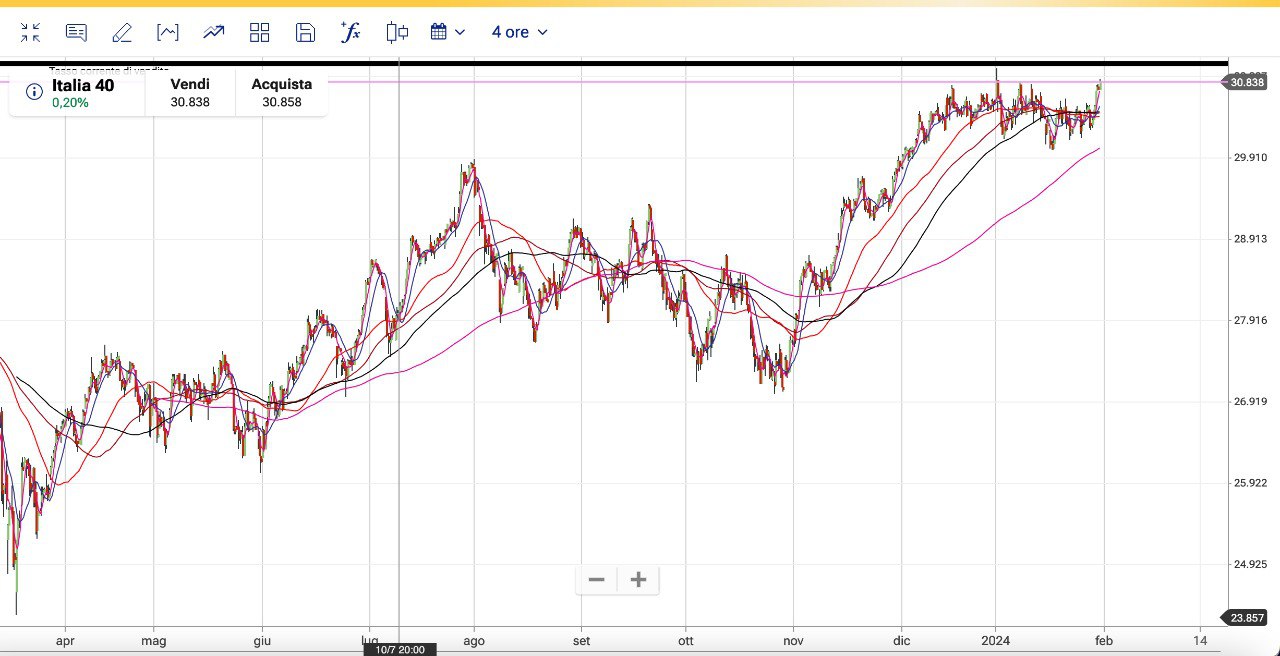
Task: Click the 10/7 20:00 time marker
Action: [400, 650]
